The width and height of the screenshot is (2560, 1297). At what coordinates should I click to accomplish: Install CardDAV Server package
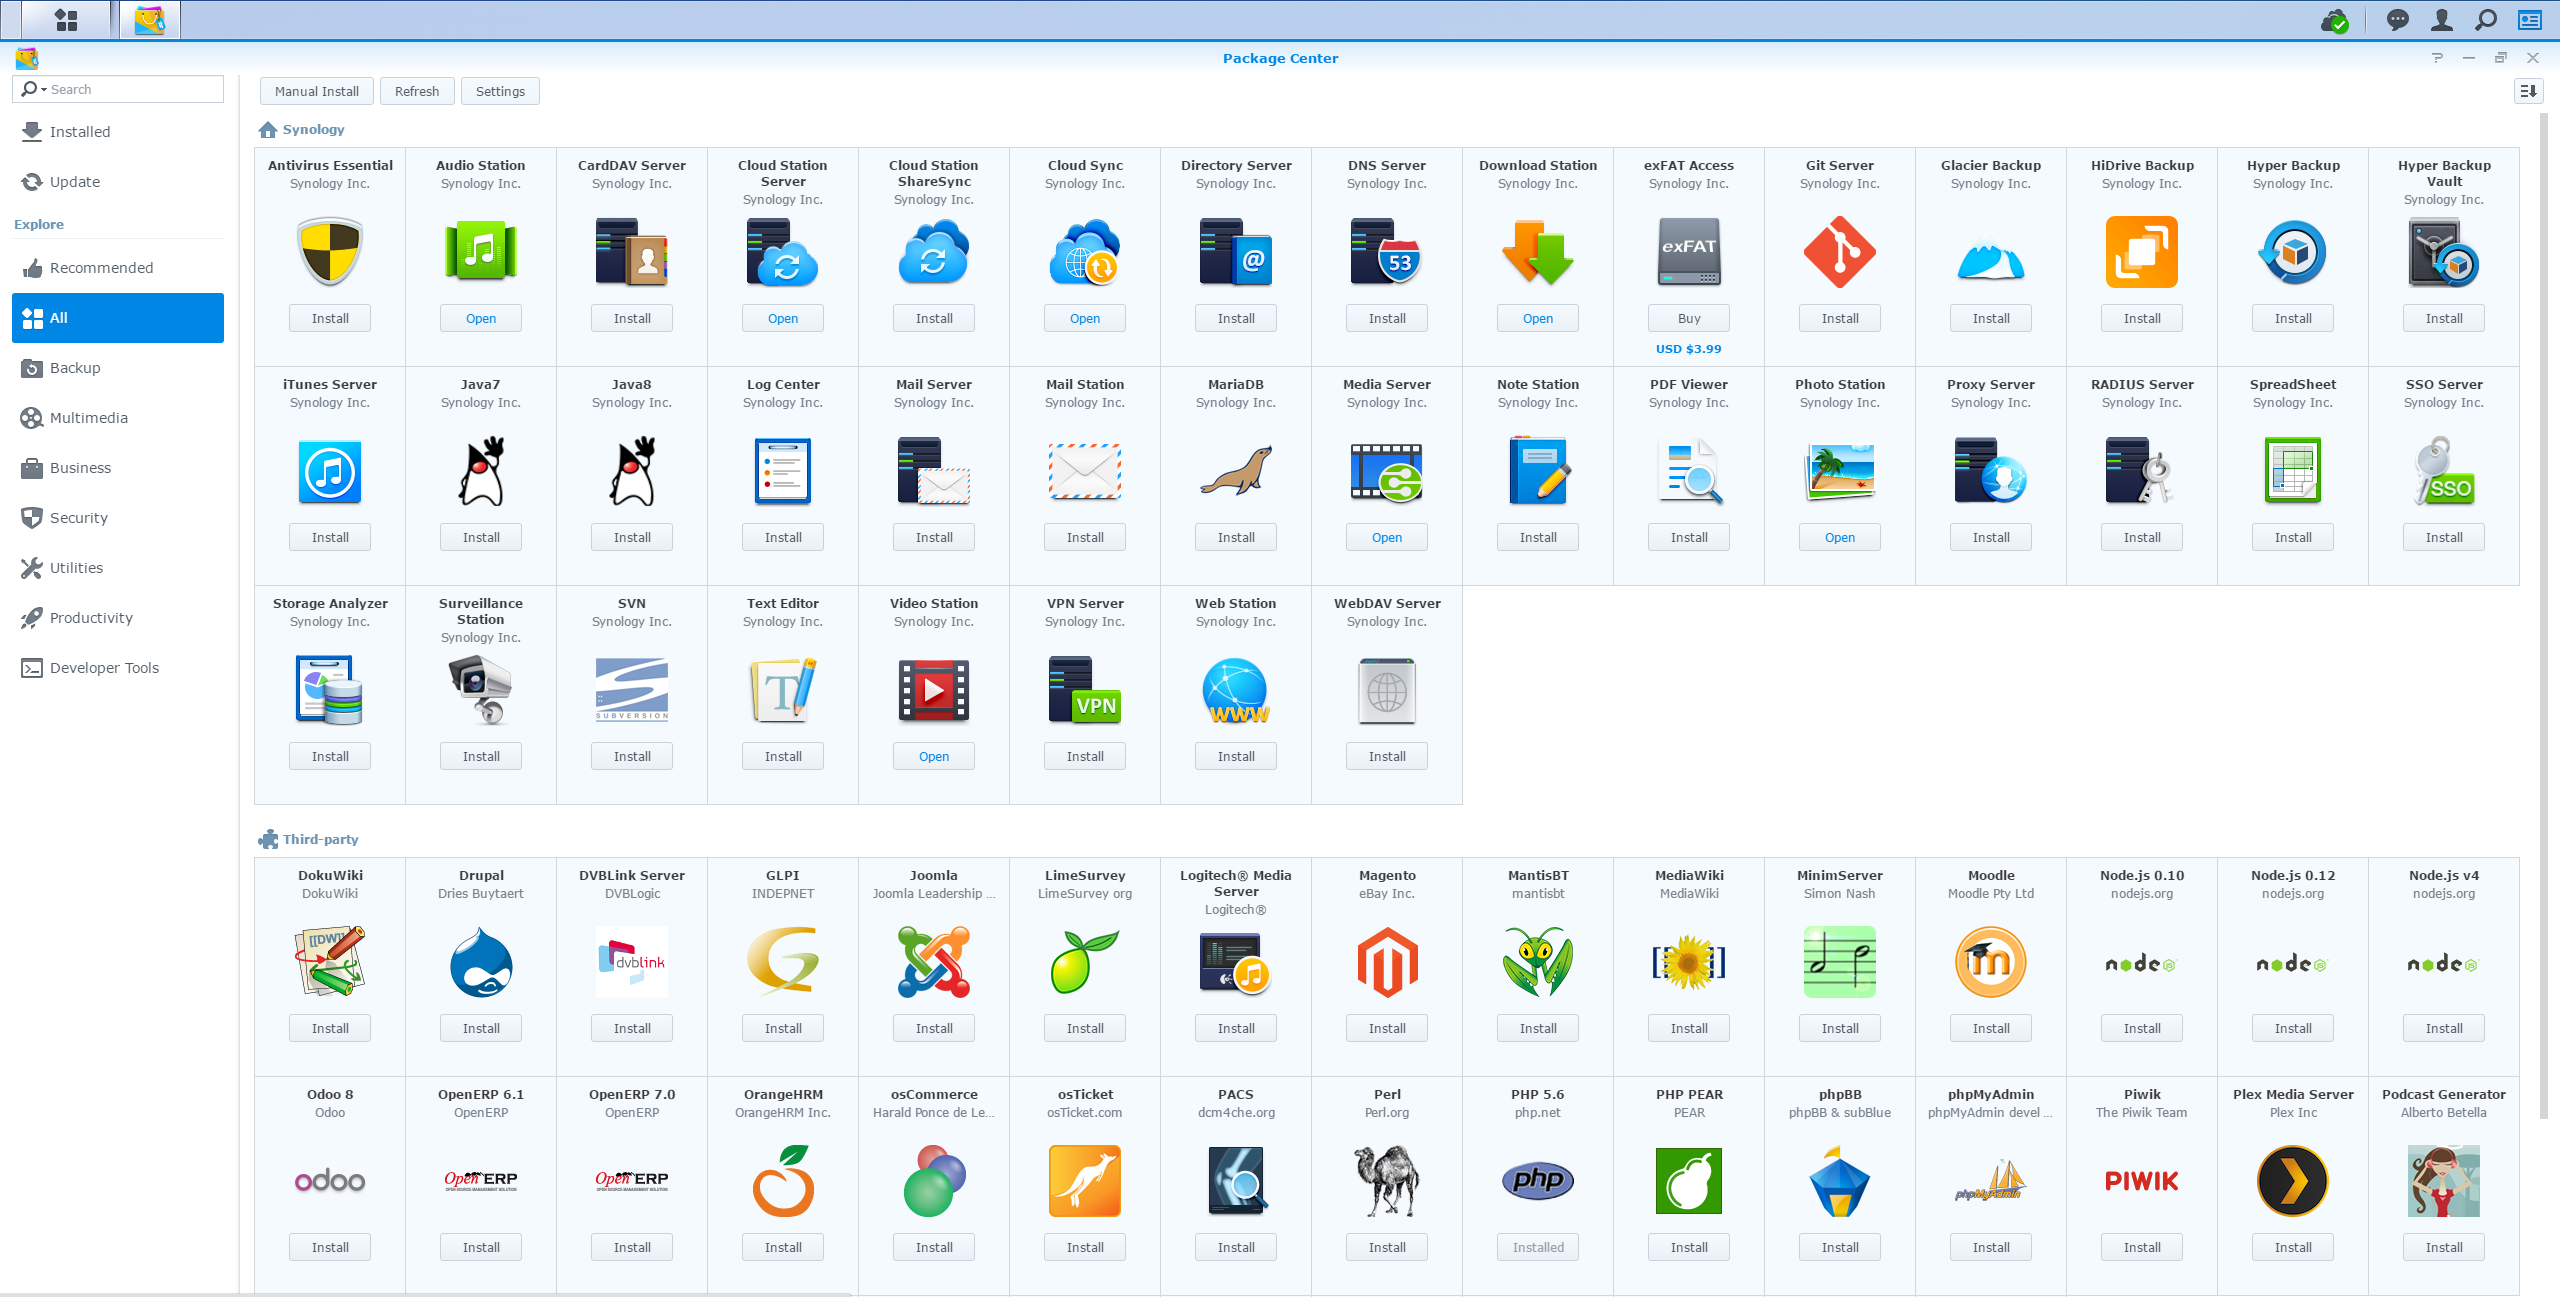(x=632, y=318)
